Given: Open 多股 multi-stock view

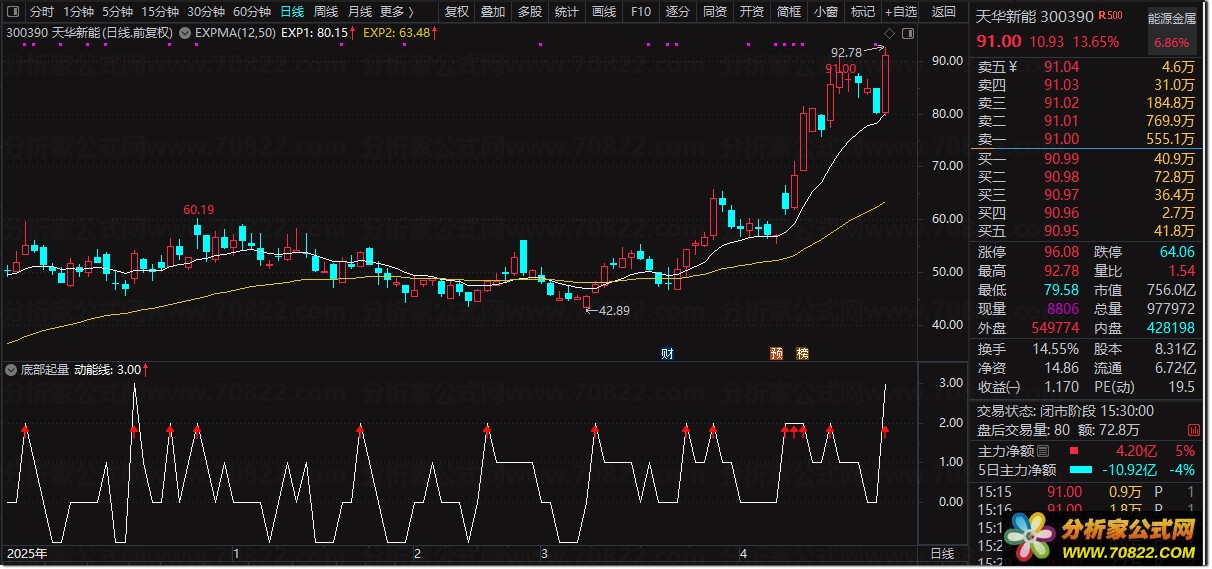Looking at the screenshot, I should (530, 12).
